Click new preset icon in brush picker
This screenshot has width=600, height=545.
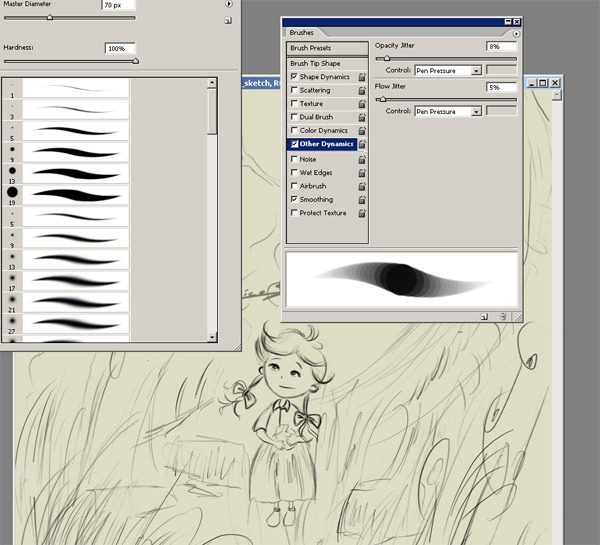(x=228, y=20)
